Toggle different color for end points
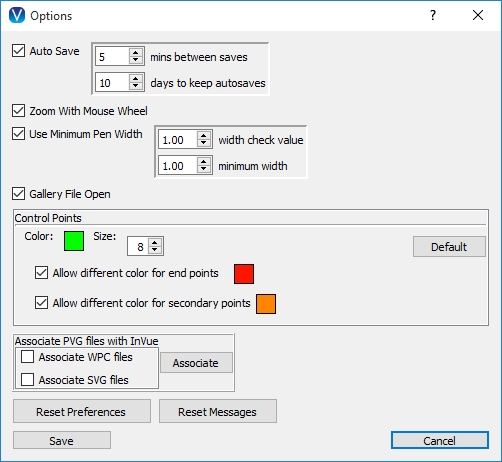 41,273
